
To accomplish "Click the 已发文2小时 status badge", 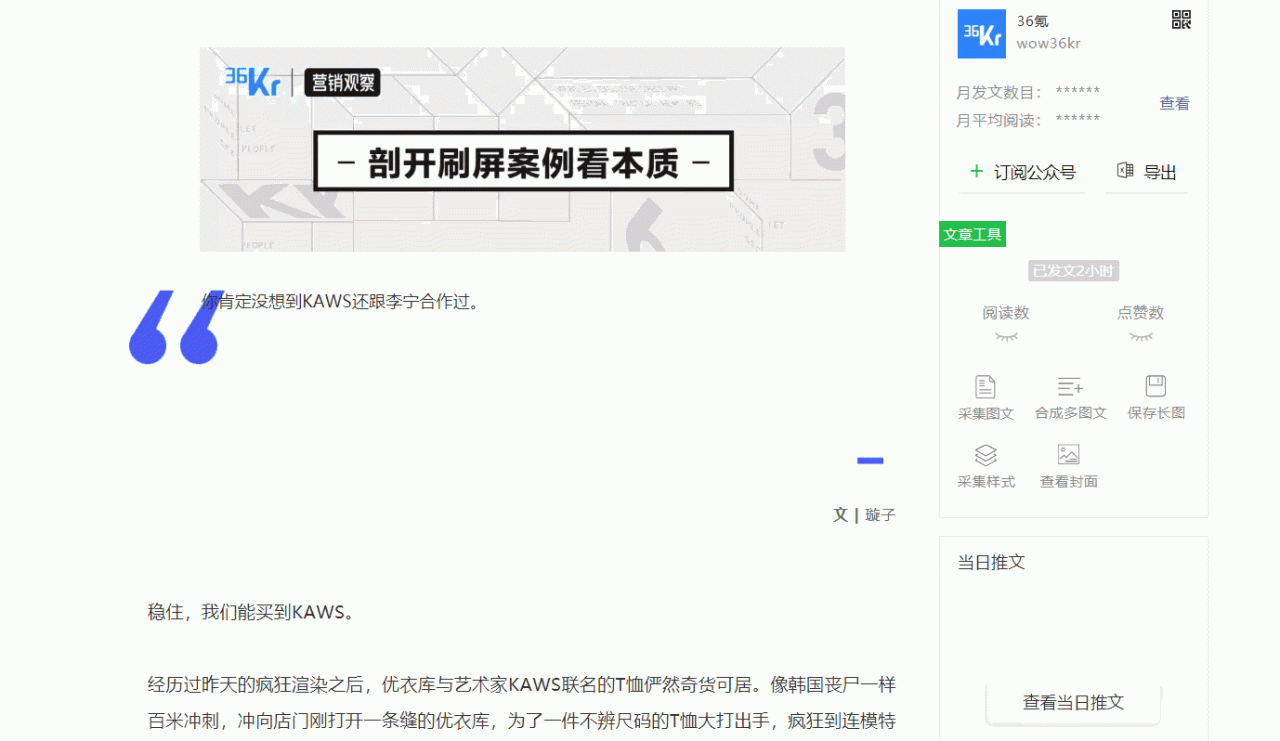I will [1072, 270].
